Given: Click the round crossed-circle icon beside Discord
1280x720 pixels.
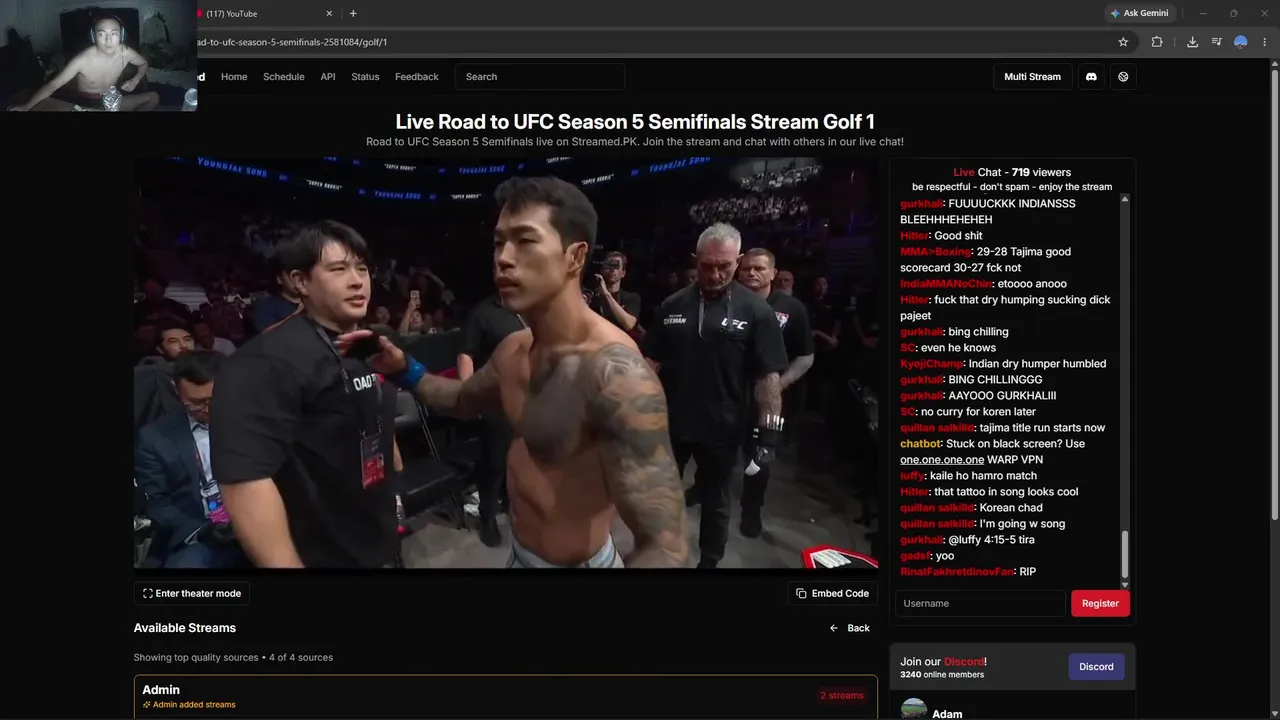Looking at the screenshot, I should coord(1123,77).
